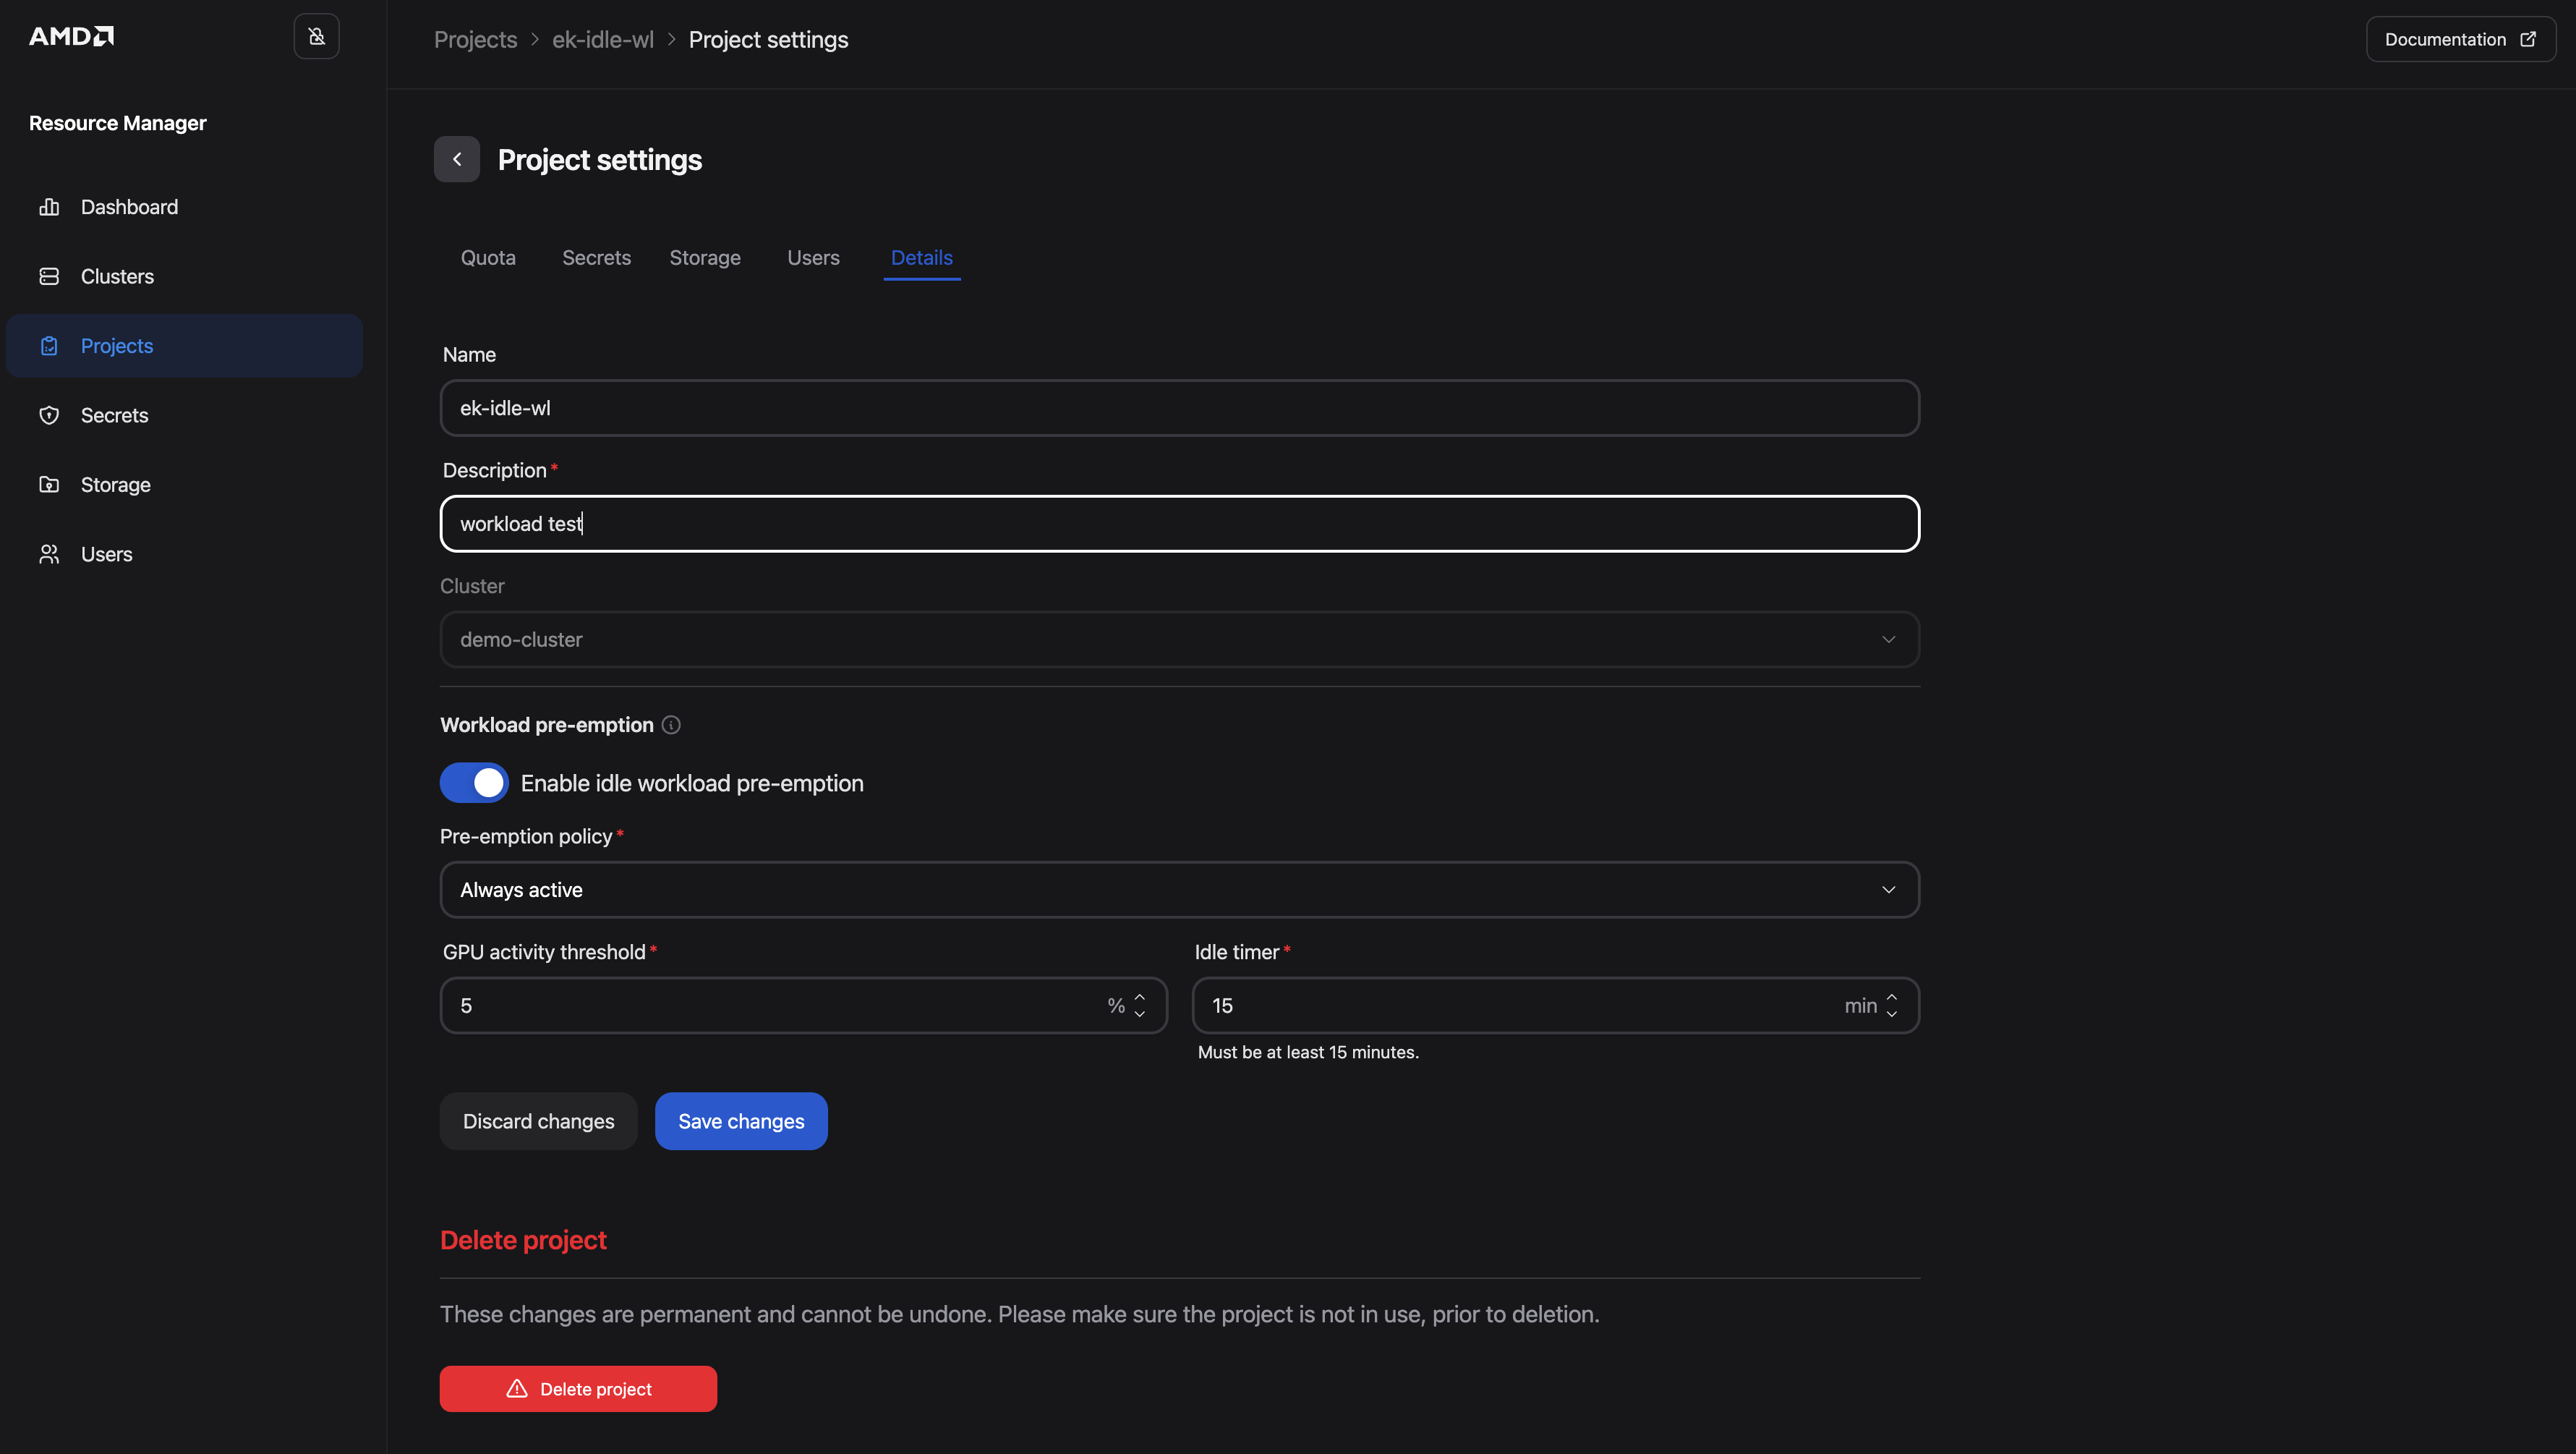Switch to the Quota tab
The height and width of the screenshot is (1454, 2576).
tap(488, 258)
